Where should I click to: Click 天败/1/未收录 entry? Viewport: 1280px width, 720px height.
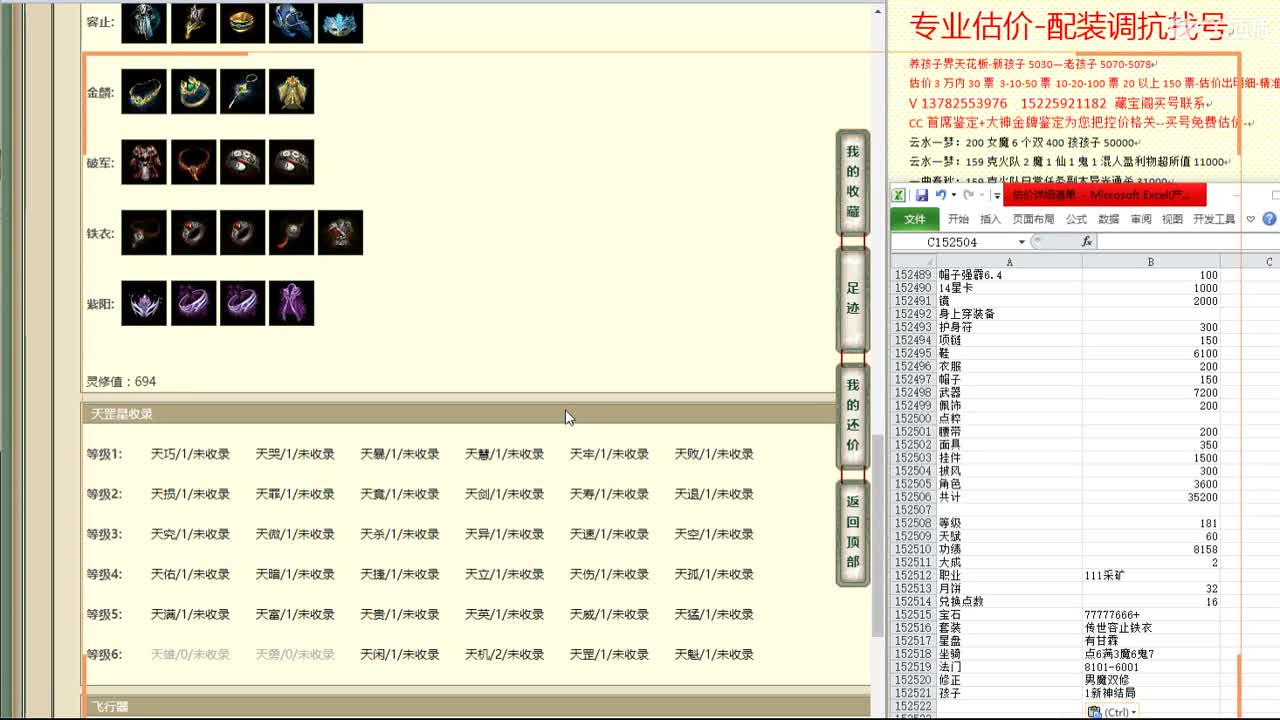(x=714, y=454)
